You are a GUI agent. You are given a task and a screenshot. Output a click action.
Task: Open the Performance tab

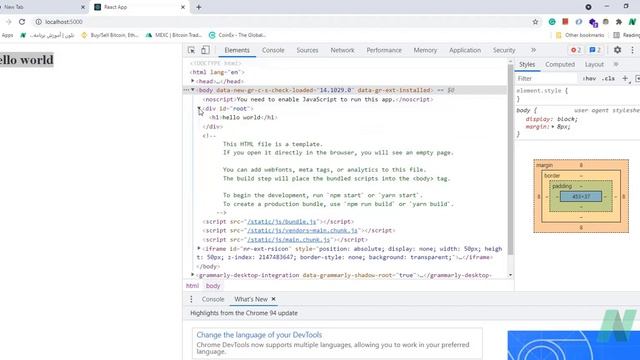[384, 50]
